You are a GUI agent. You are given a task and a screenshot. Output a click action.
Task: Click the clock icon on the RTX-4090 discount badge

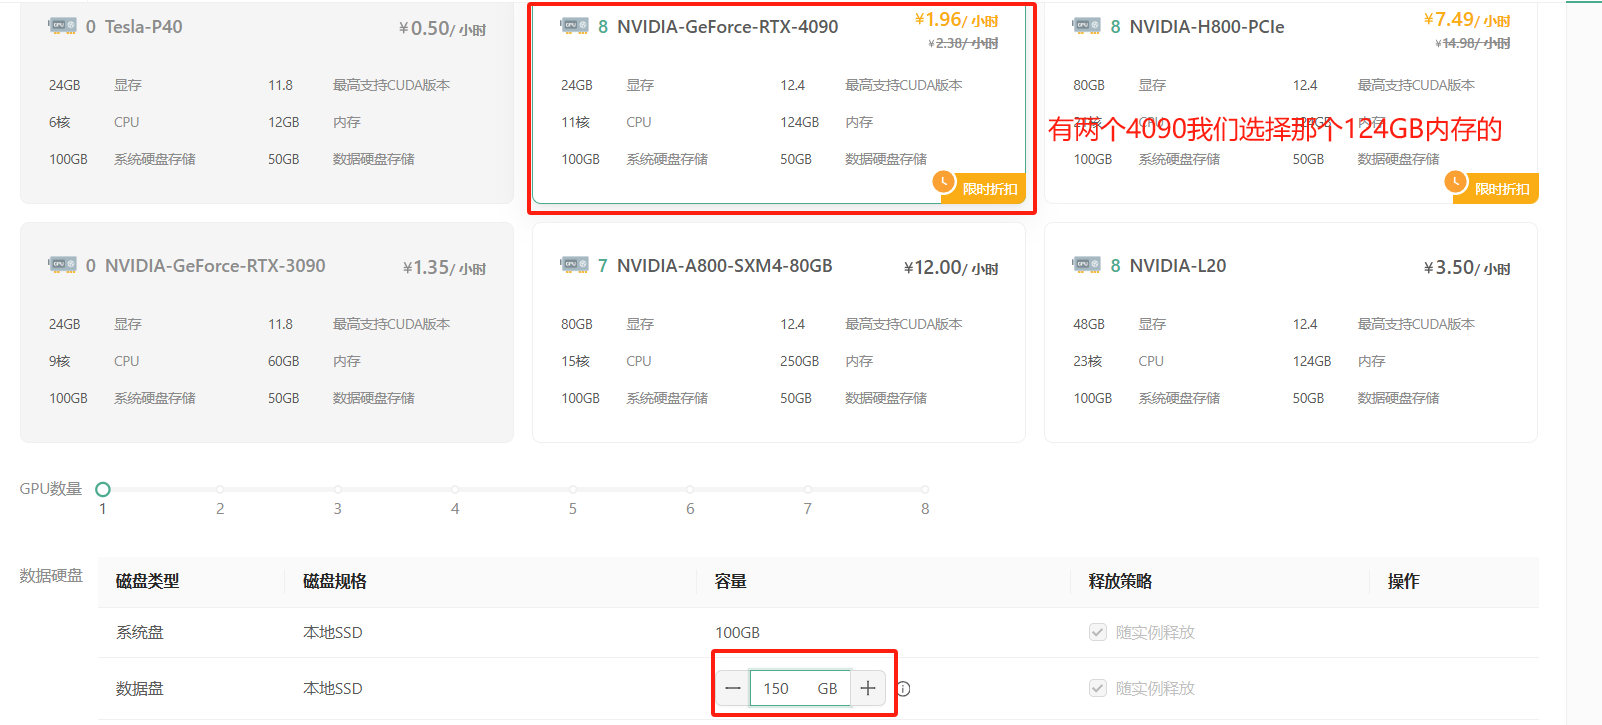coord(944,181)
